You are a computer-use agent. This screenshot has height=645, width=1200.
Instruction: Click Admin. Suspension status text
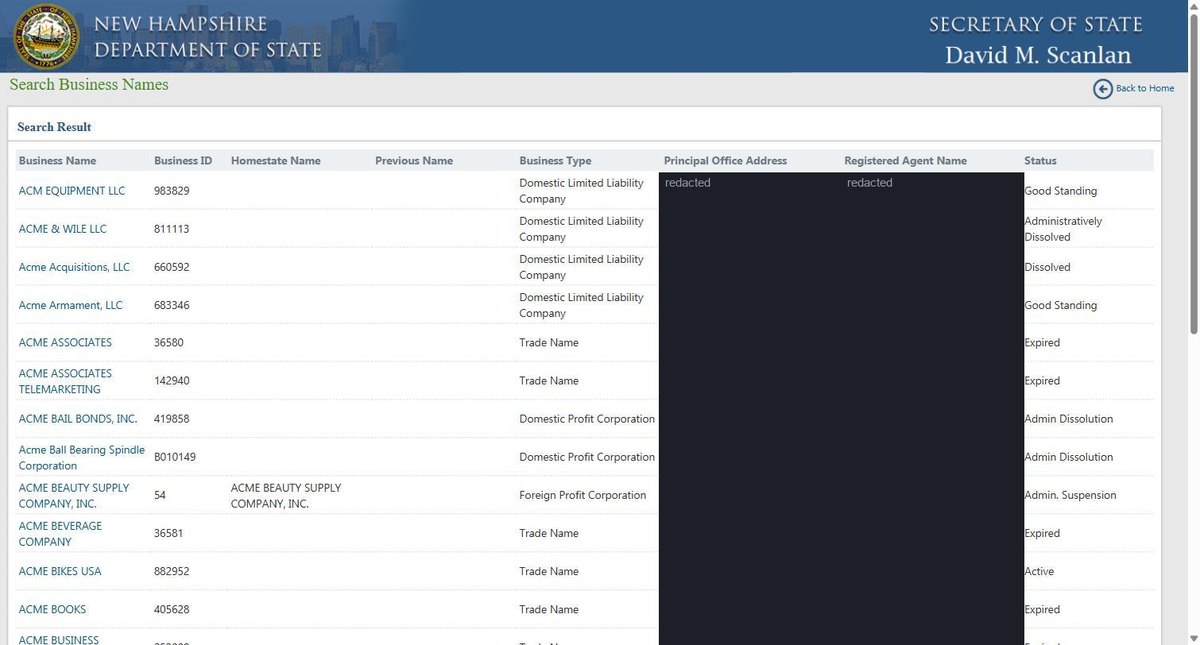[1070, 496]
